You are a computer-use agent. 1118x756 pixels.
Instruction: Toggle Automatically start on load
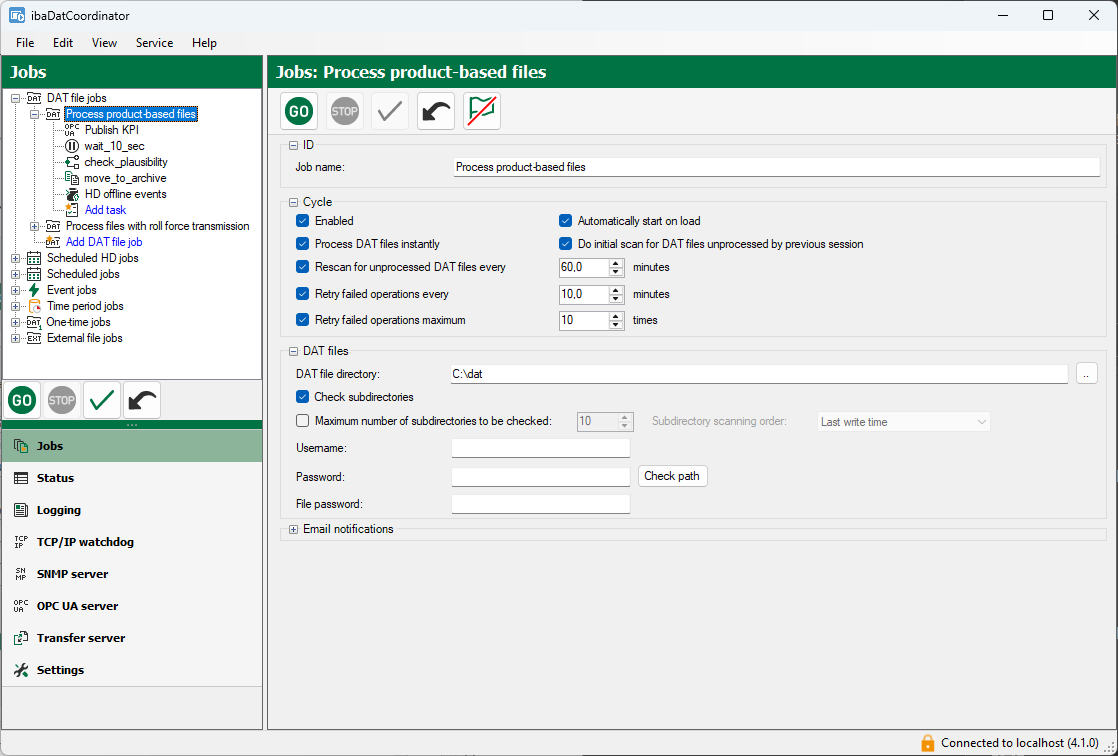pos(565,221)
